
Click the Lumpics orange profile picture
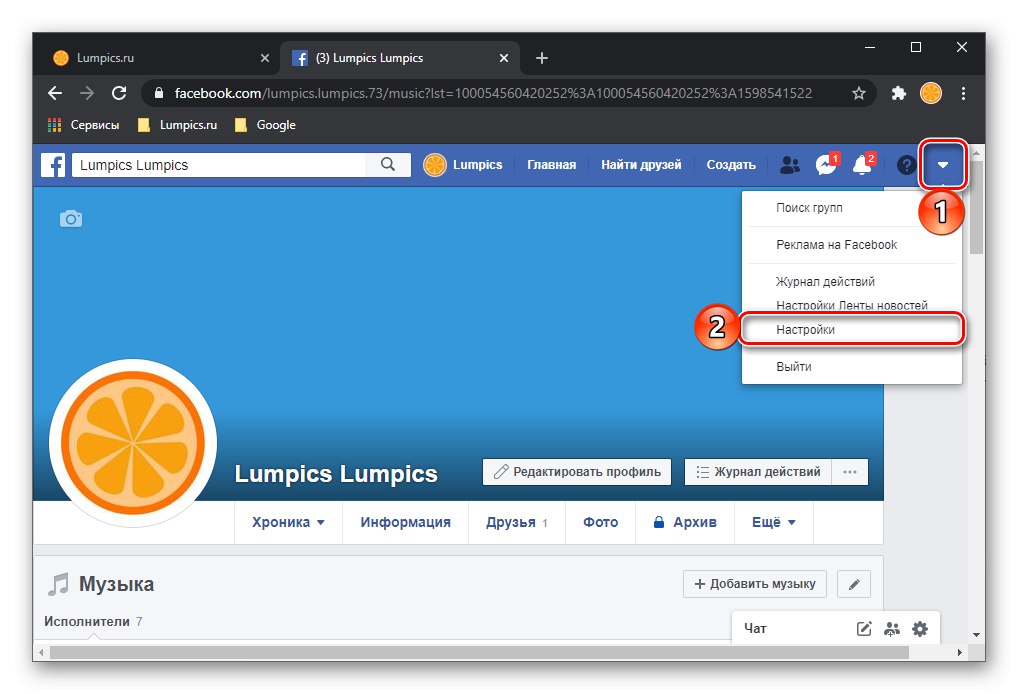click(132, 443)
